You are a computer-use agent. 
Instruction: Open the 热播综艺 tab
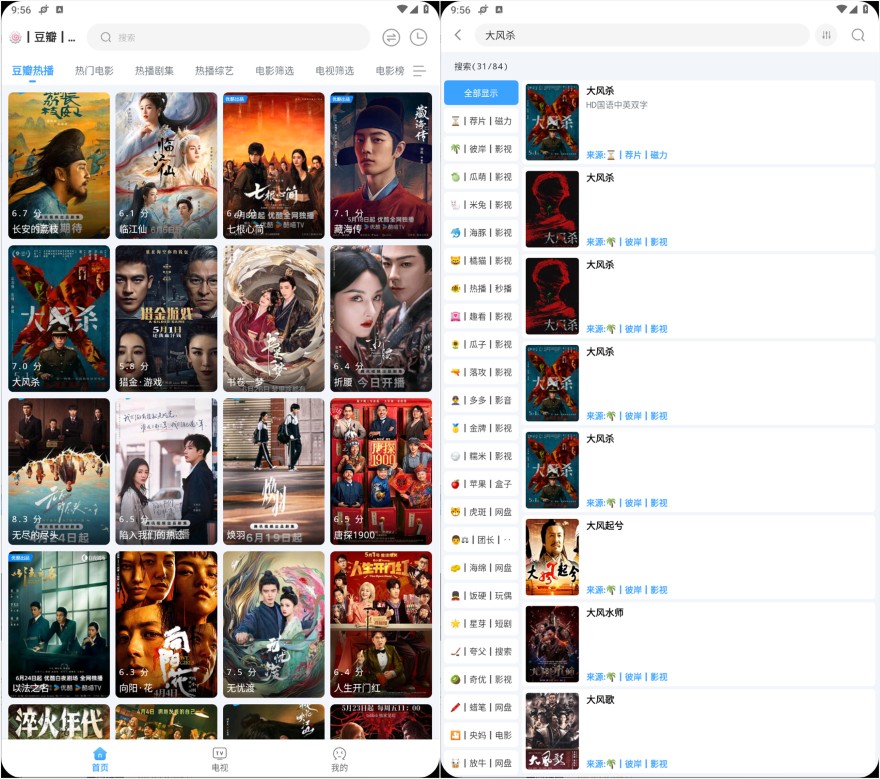[214, 71]
